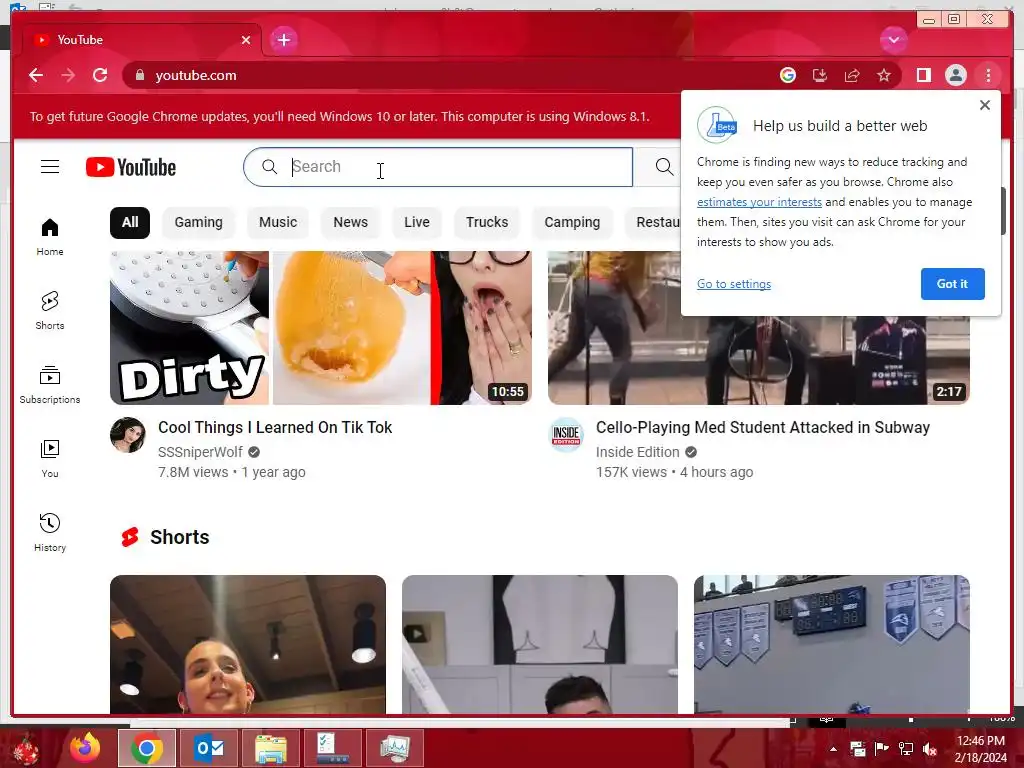Open Cool Things I Learned On Tik Tok title
Image resolution: width=1024 pixels, height=768 pixels.
click(275, 427)
